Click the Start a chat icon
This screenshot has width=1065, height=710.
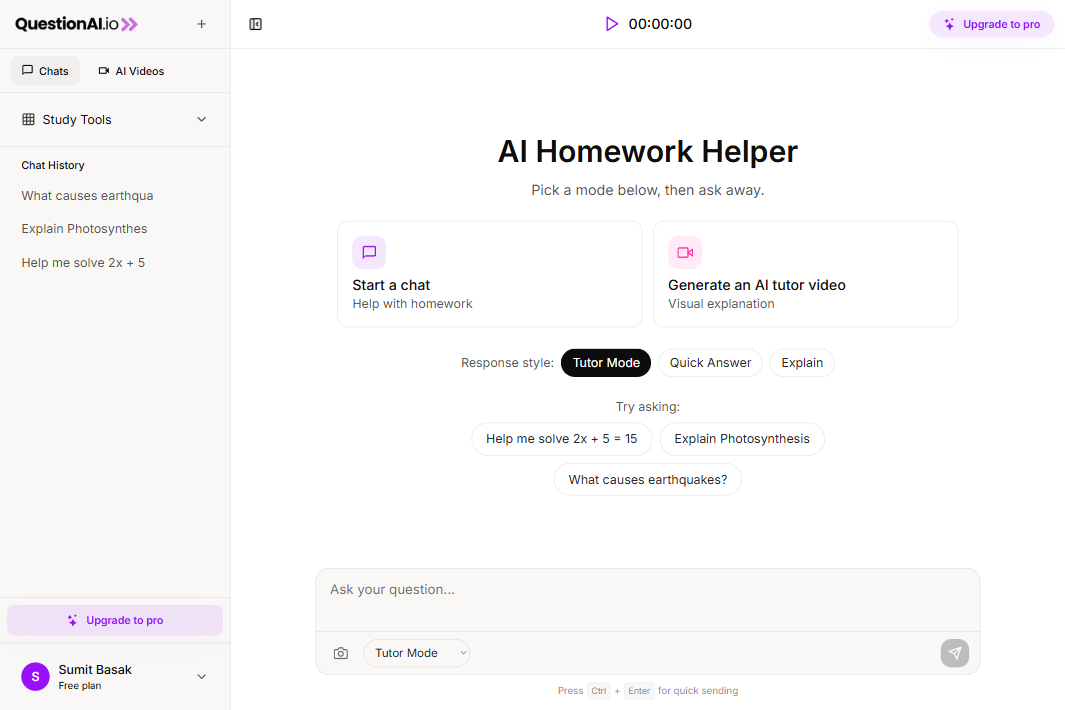coord(369,253)
